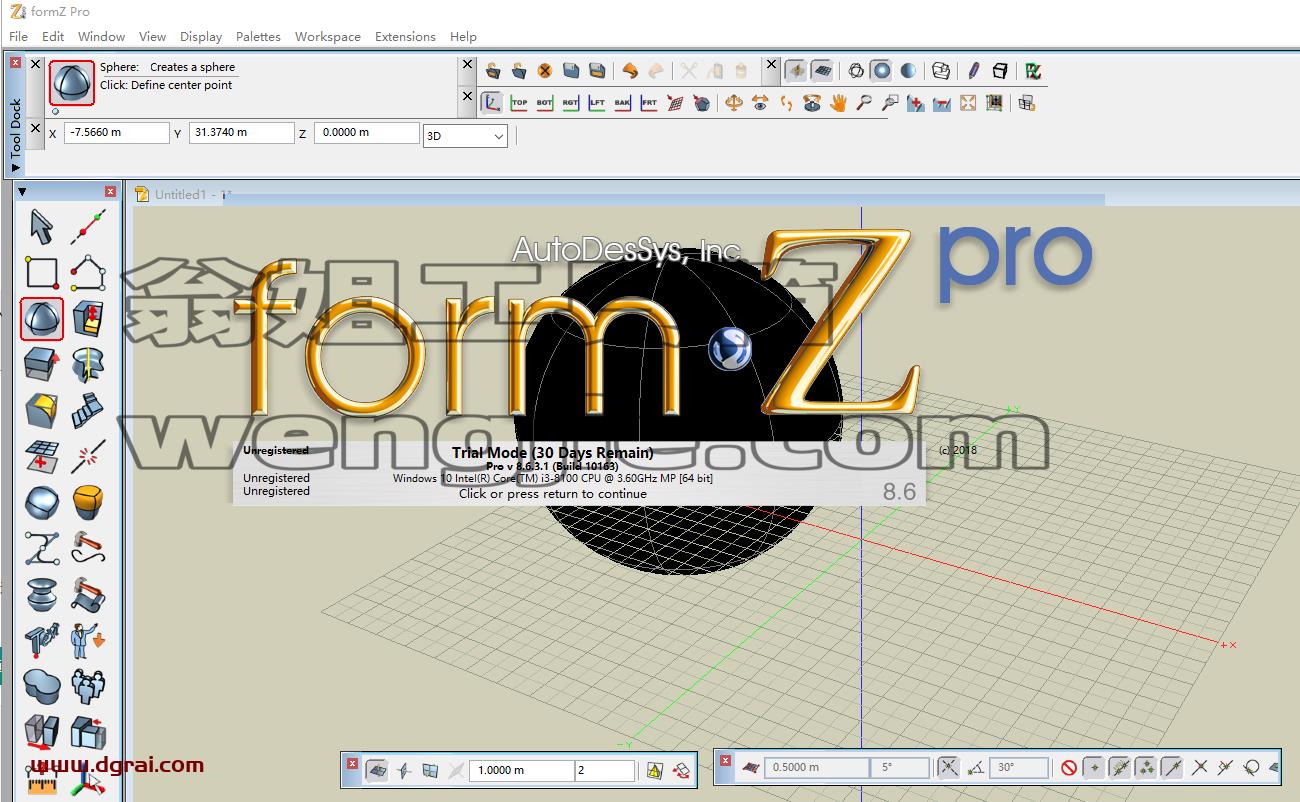Click the X coordinate input field
This screenshot has width=1300, height=802.
pyautogui.click(x=117, y=133)
